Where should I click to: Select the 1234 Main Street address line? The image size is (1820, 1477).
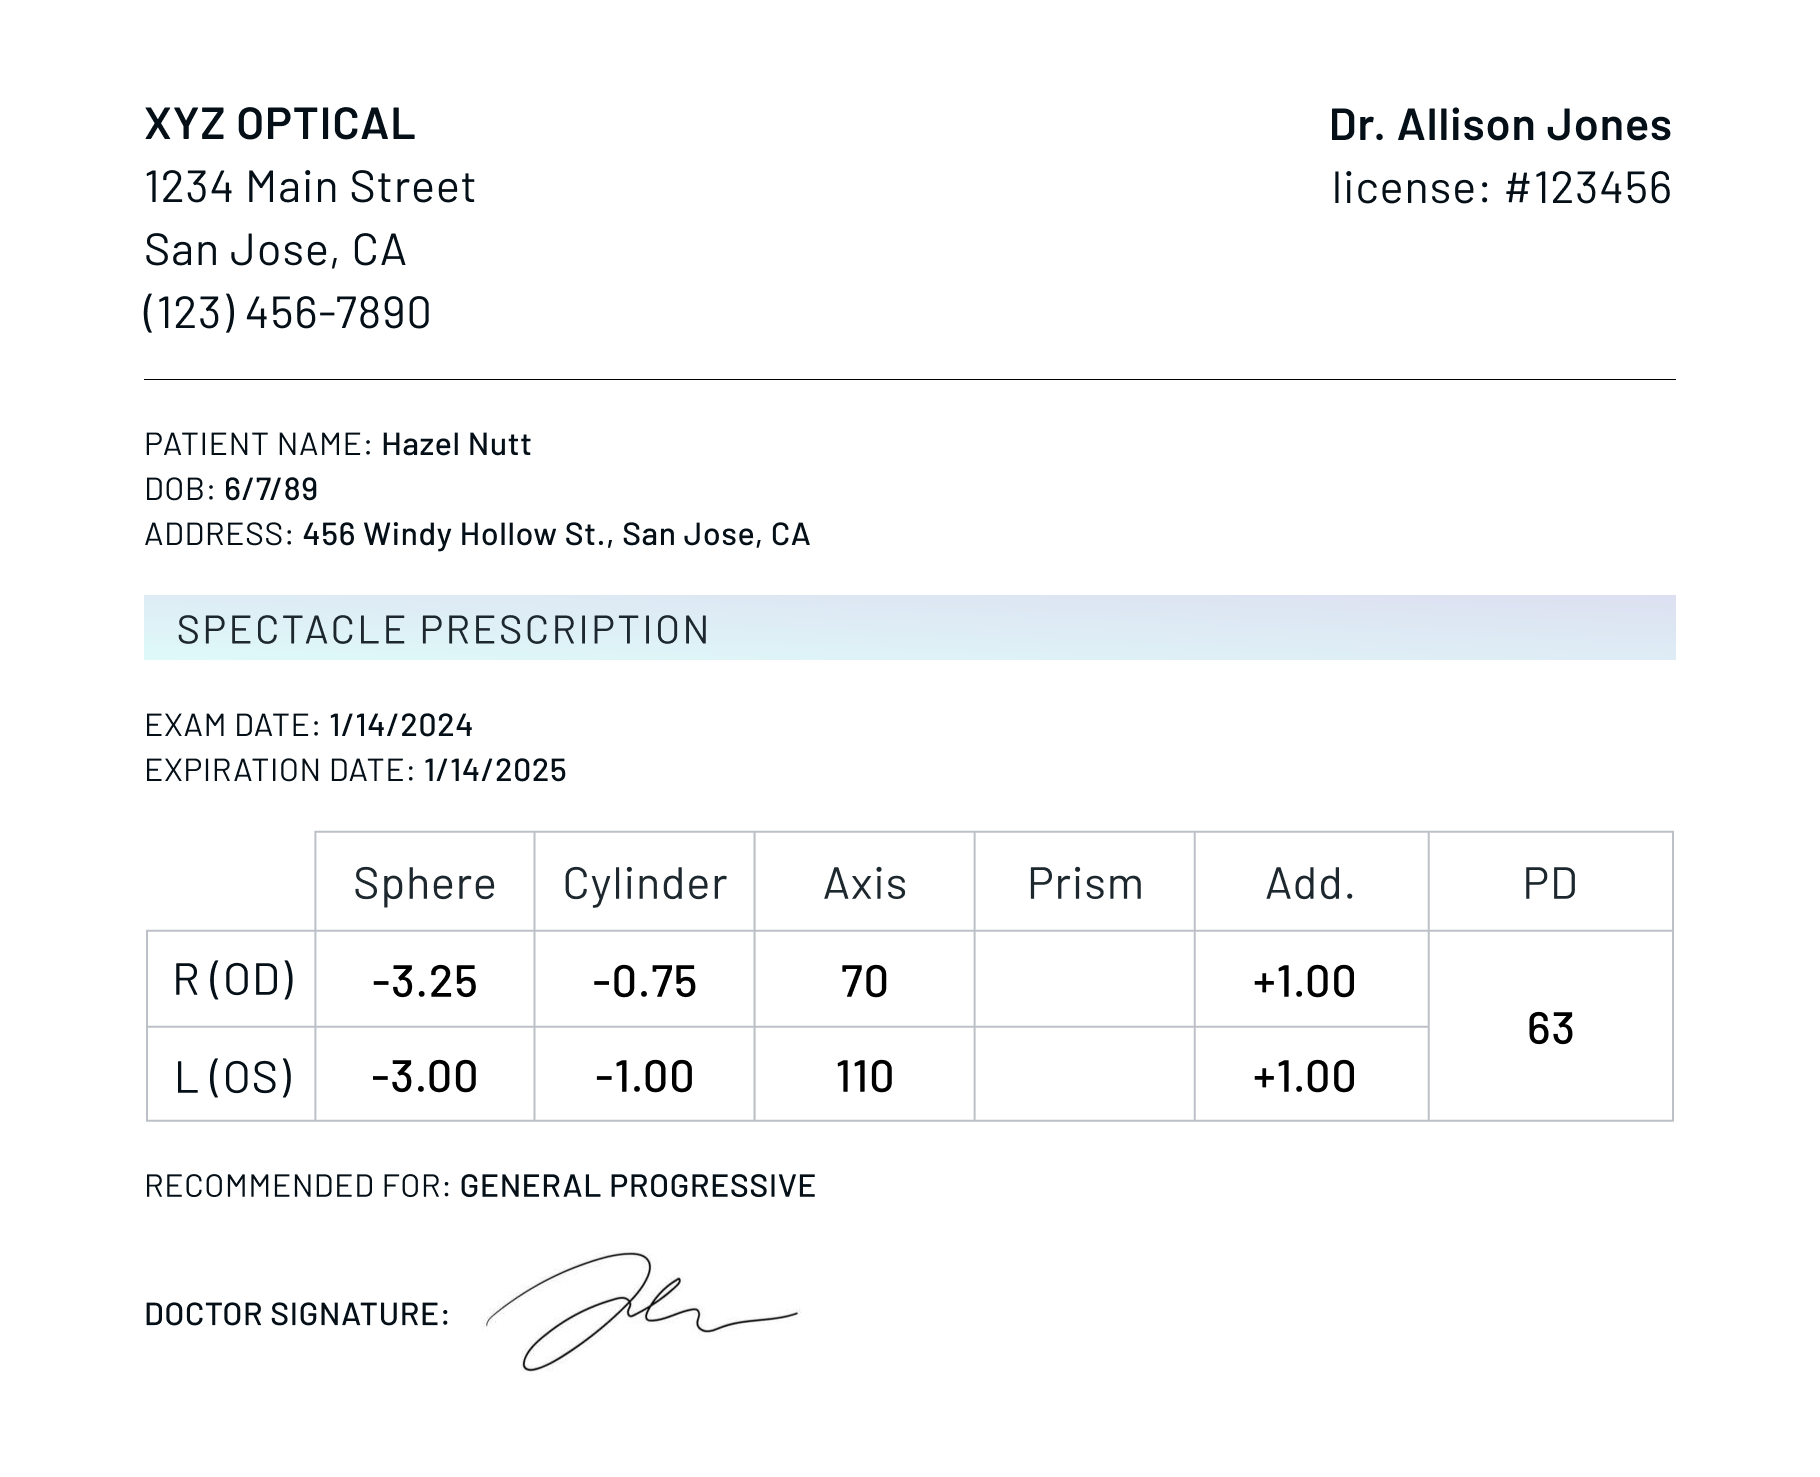(310, 187)
